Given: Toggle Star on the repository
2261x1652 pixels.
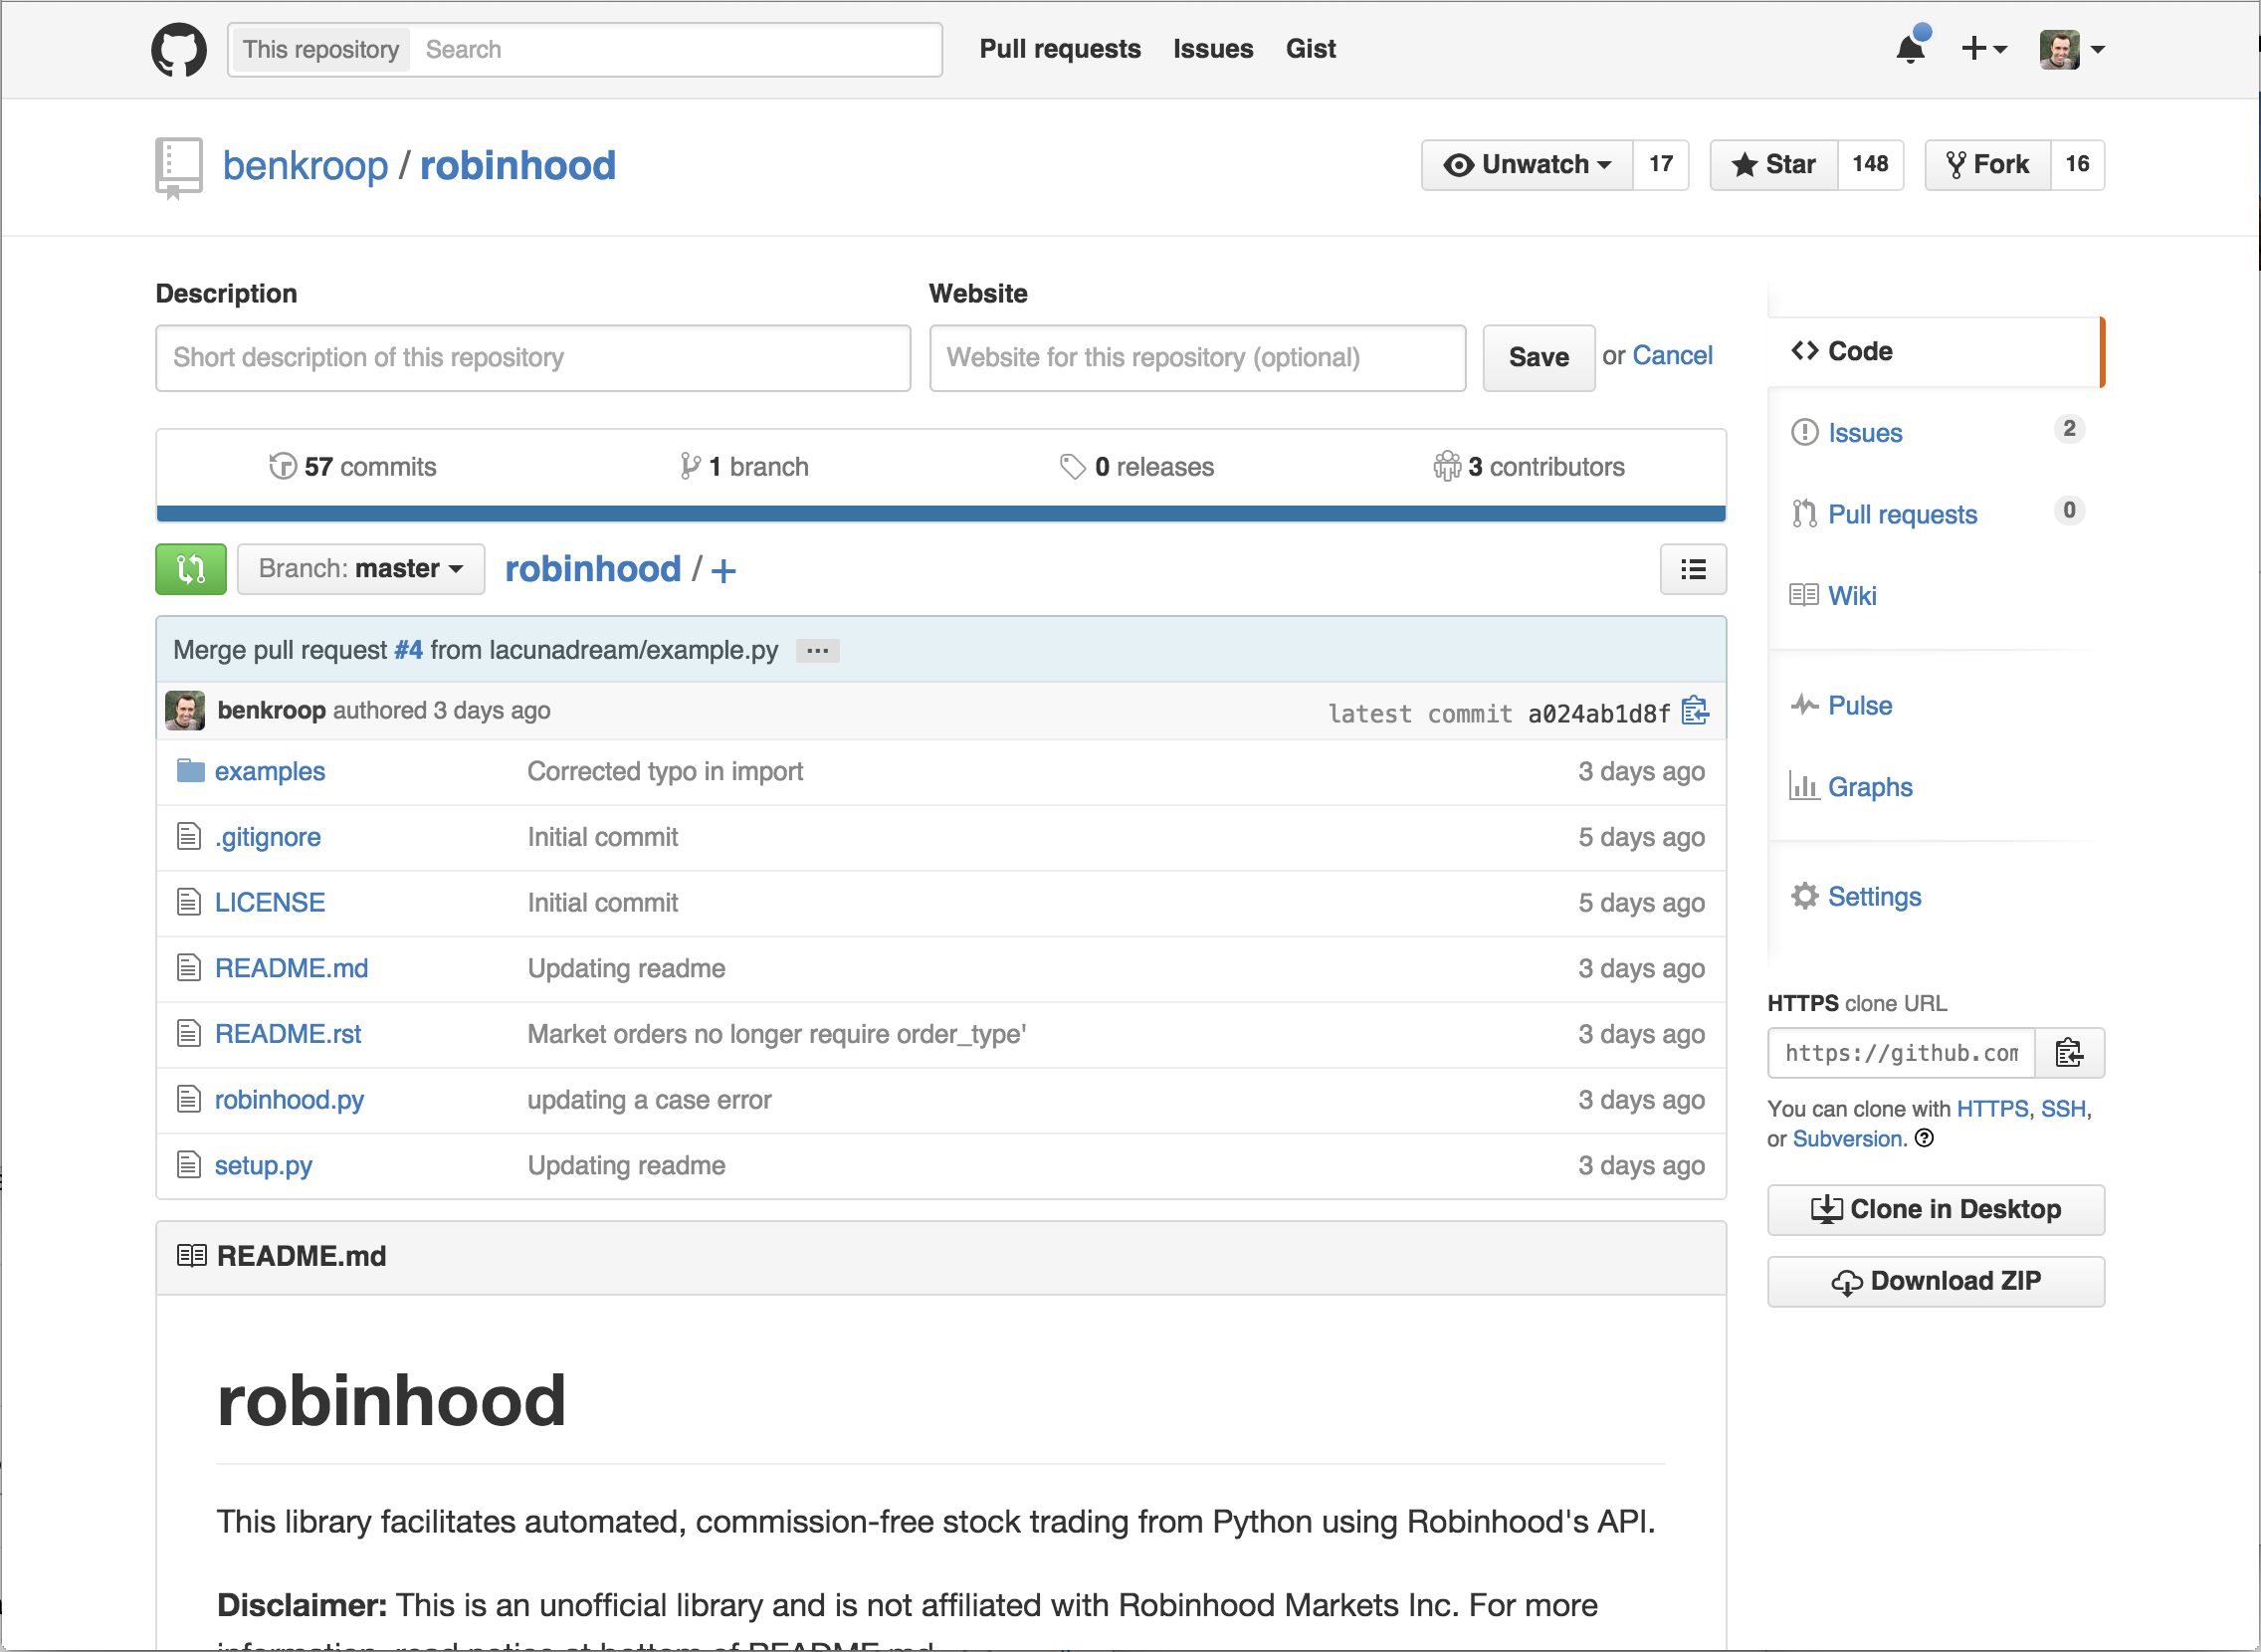Looking at the screenshot, I should [1774, 165].
